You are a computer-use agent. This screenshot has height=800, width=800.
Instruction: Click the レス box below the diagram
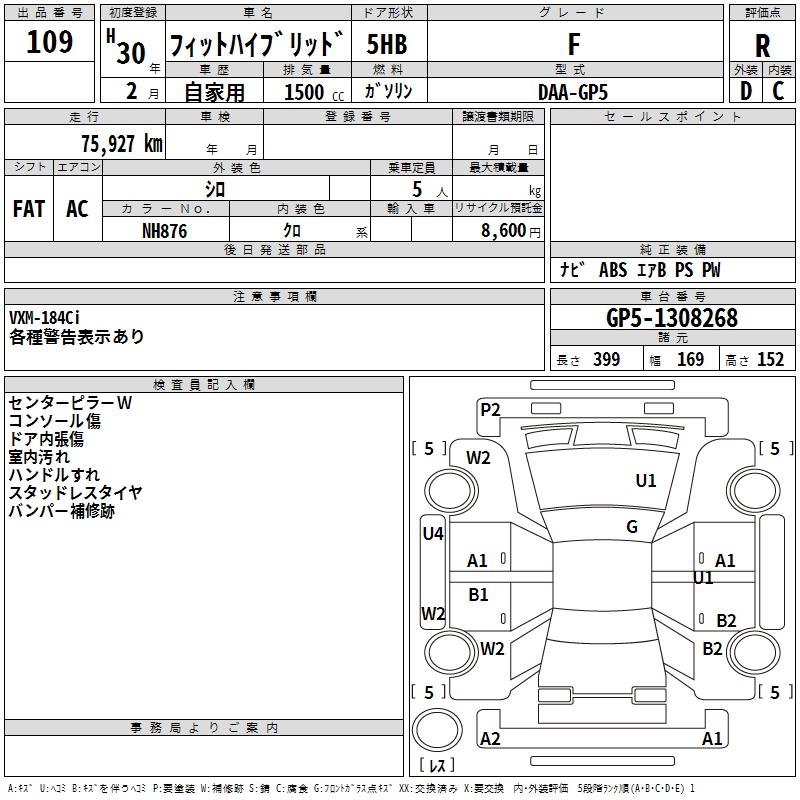point(436,766)
